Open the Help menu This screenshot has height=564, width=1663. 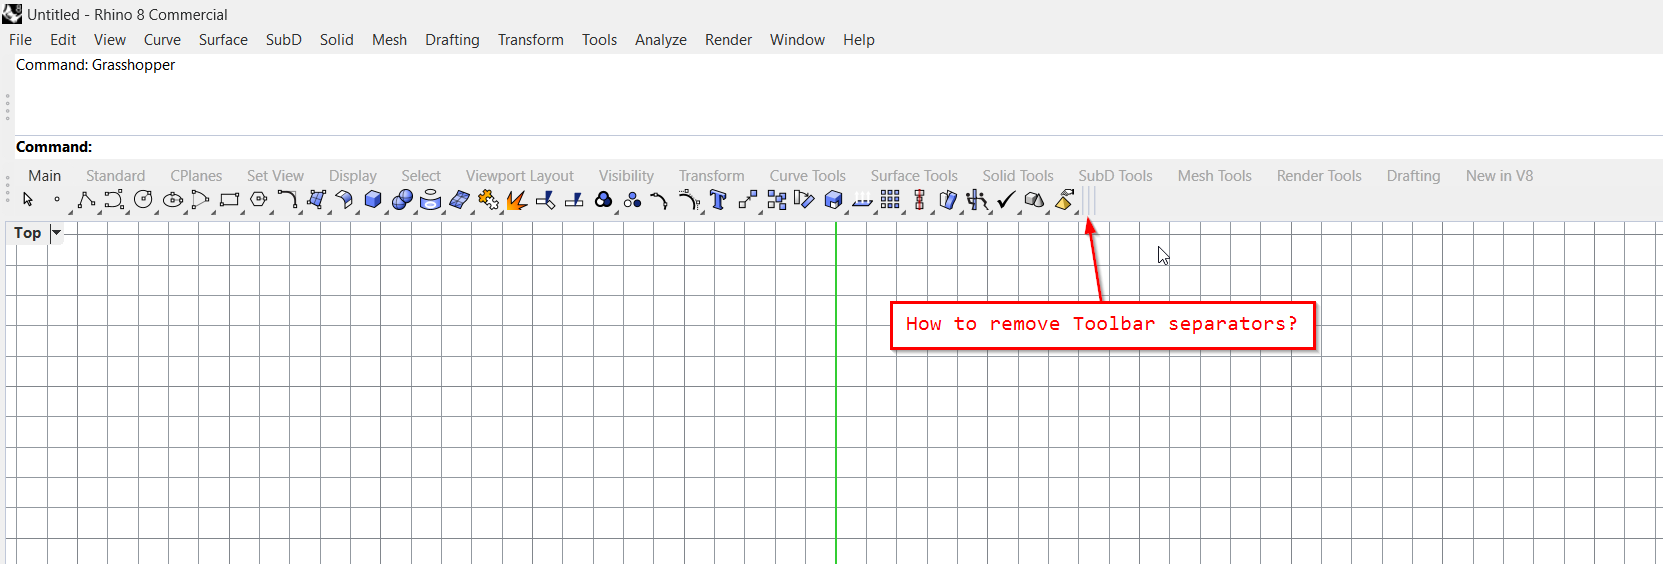[x=859, y=40]
